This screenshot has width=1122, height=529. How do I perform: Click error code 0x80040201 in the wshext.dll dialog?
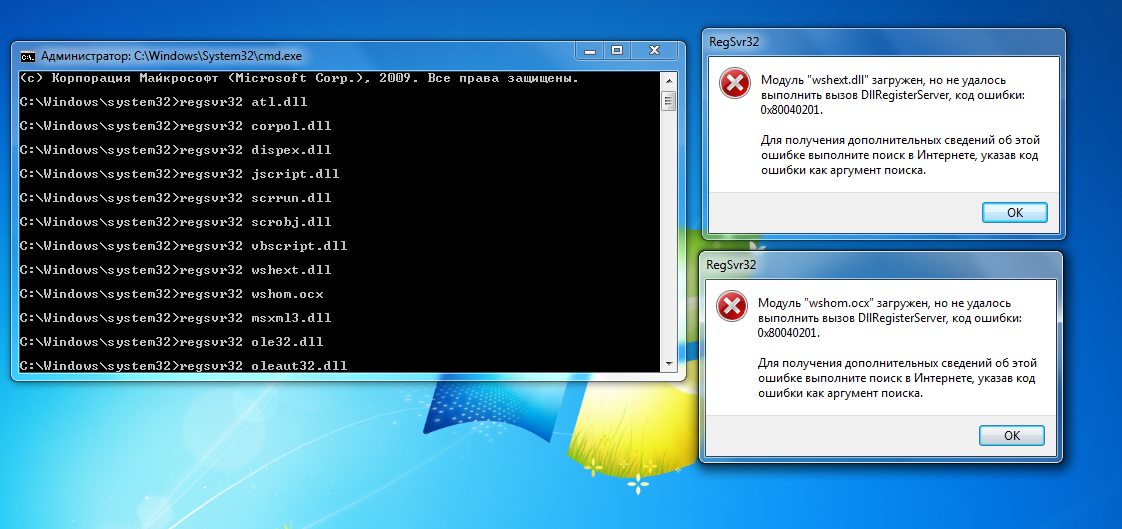[793, 110]
